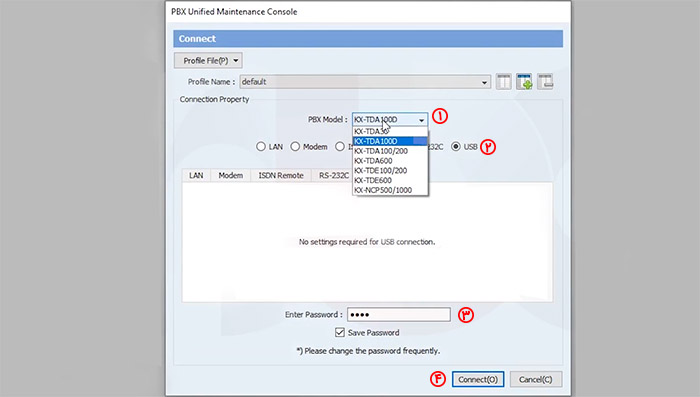Choose KX-NCP500/1000 model option

(390, 190)
